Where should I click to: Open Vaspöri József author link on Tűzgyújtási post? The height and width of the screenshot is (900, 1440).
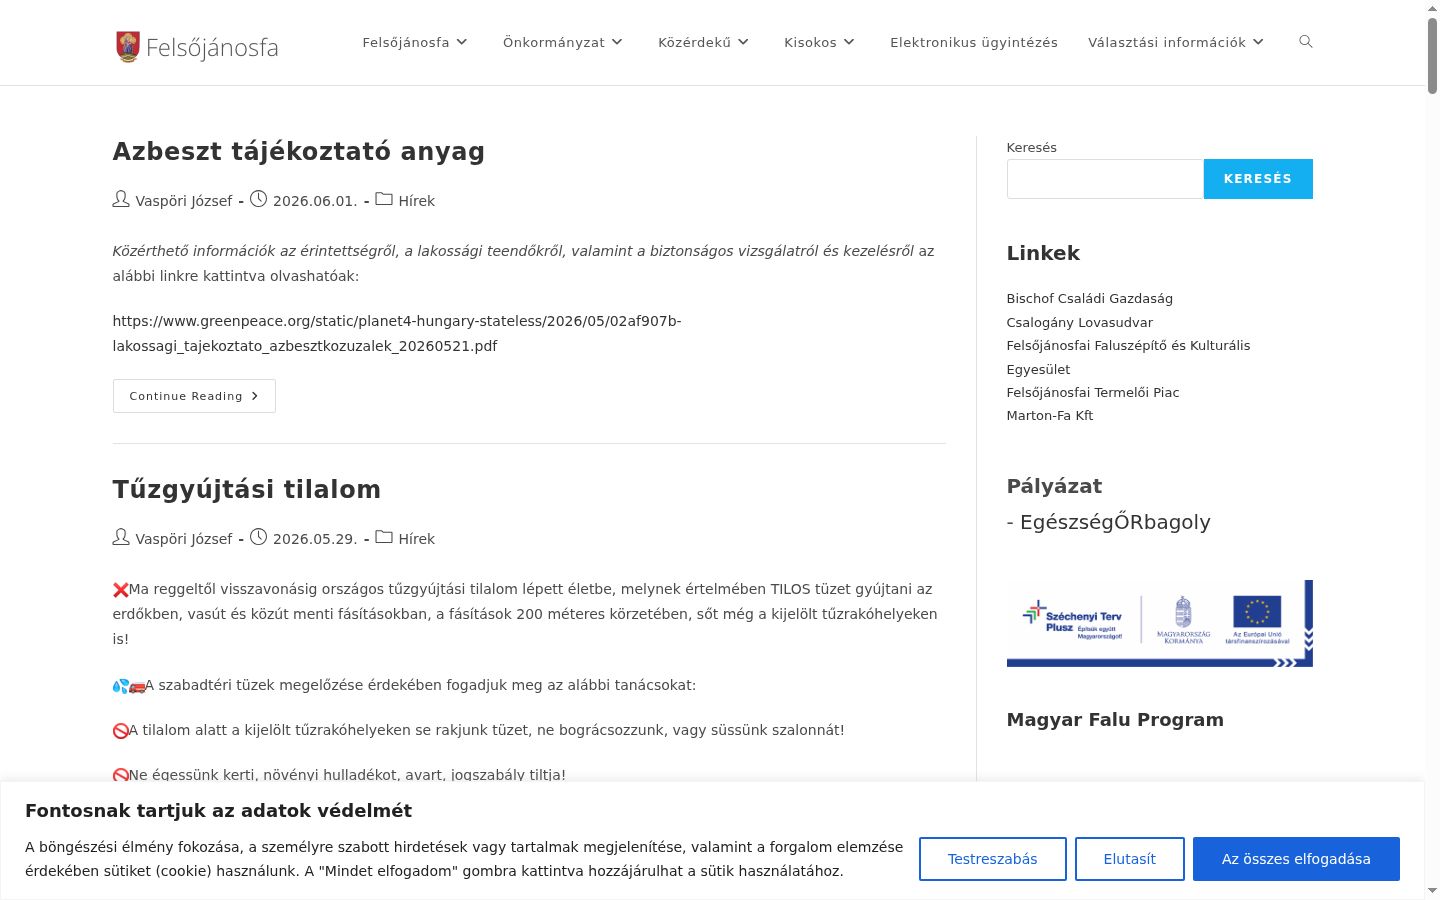(x=184, y=539)
